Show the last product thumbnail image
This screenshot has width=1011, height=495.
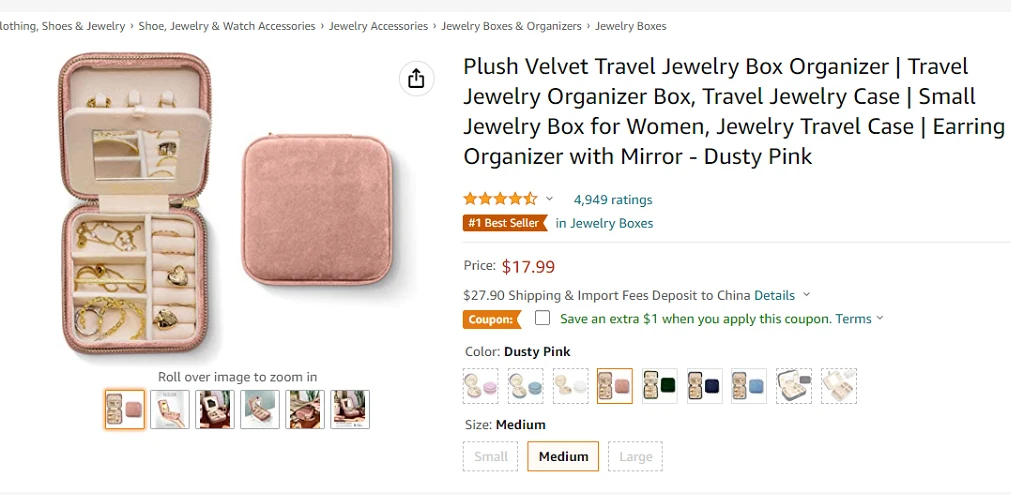[350, 409]
